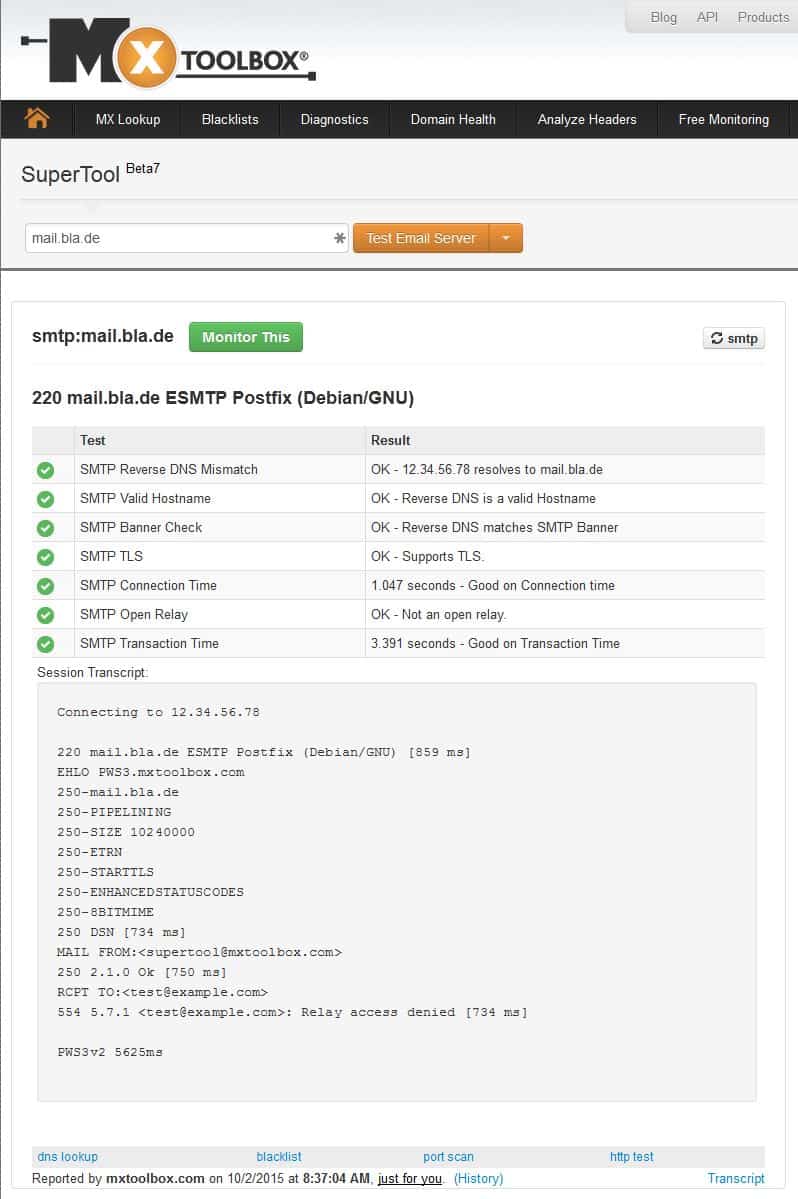Click the Test Email Server button
Image resolution: width=798 pixels, height=1199 pixels.
pos(421,238)
